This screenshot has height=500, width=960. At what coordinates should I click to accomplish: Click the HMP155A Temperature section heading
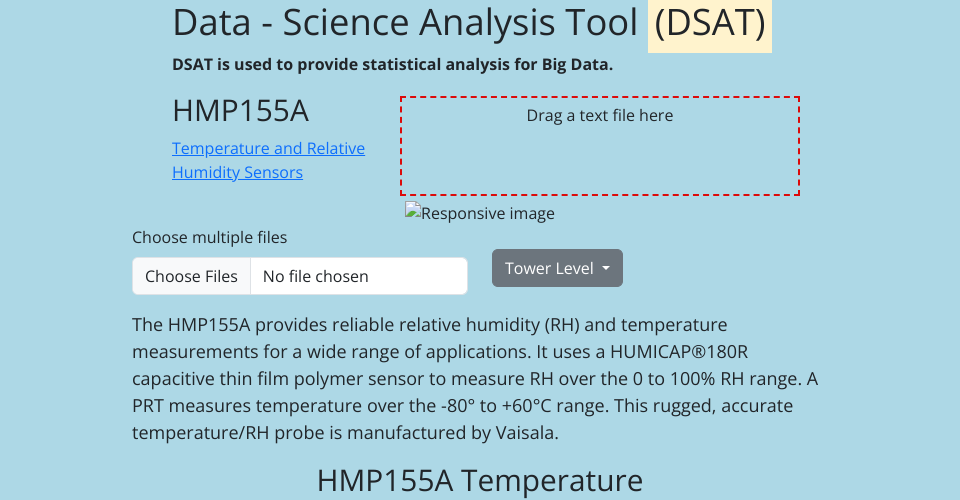[480, 481]
